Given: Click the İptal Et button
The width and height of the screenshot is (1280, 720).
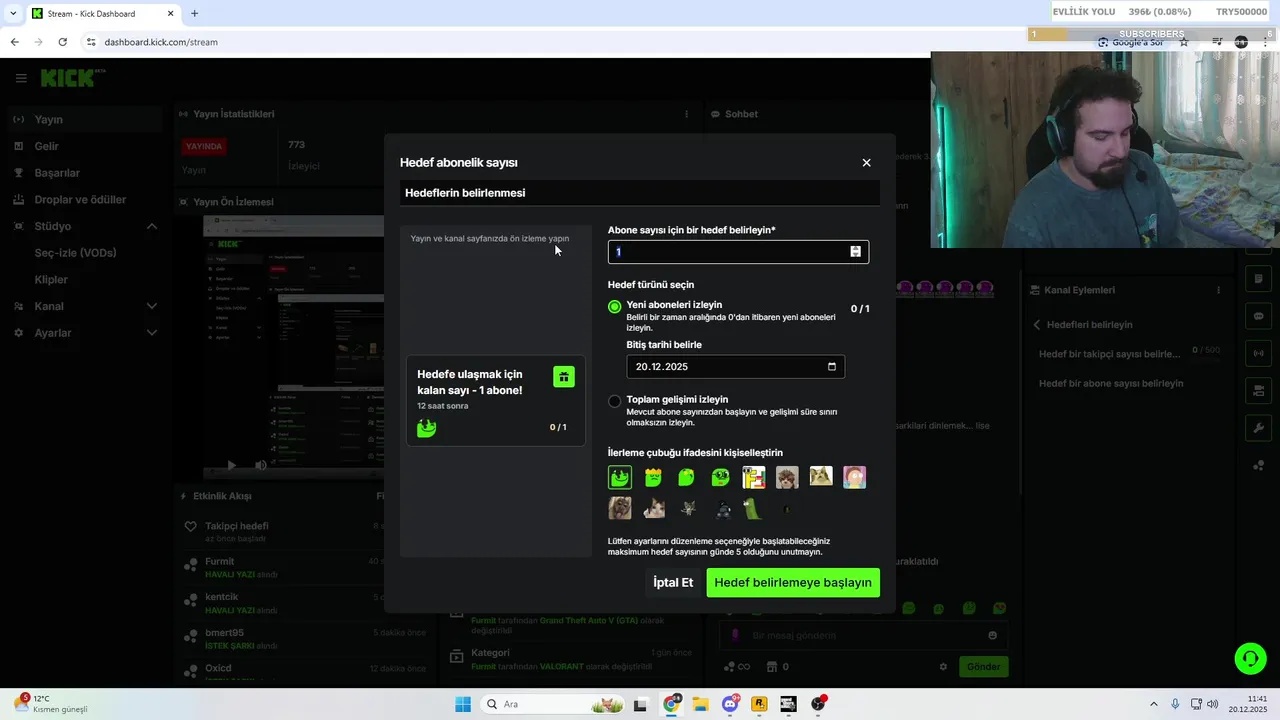Looking at the screenshot, I should [x=673, y=582].
